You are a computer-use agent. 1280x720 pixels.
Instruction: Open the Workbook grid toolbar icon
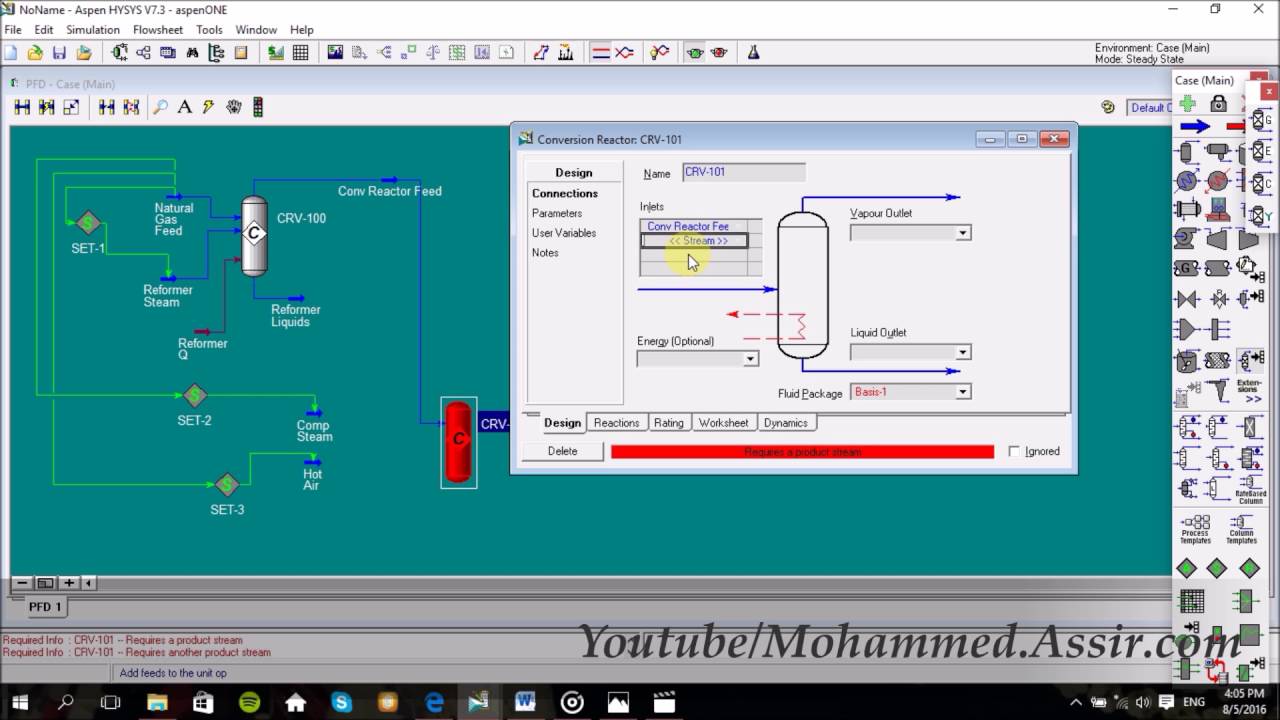point(300,53)
